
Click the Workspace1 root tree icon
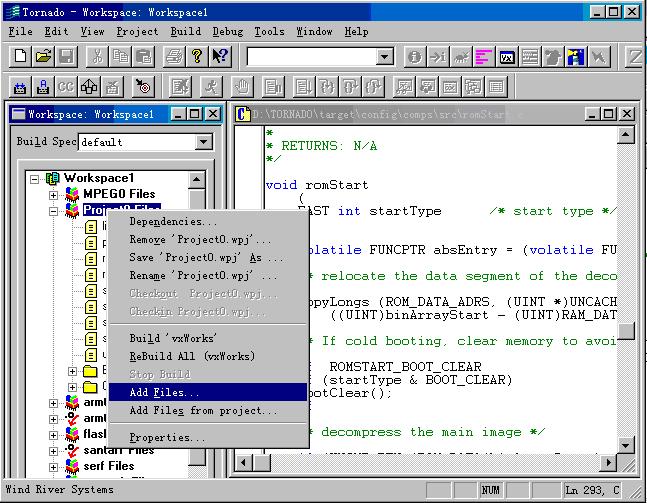pos(53,178)
